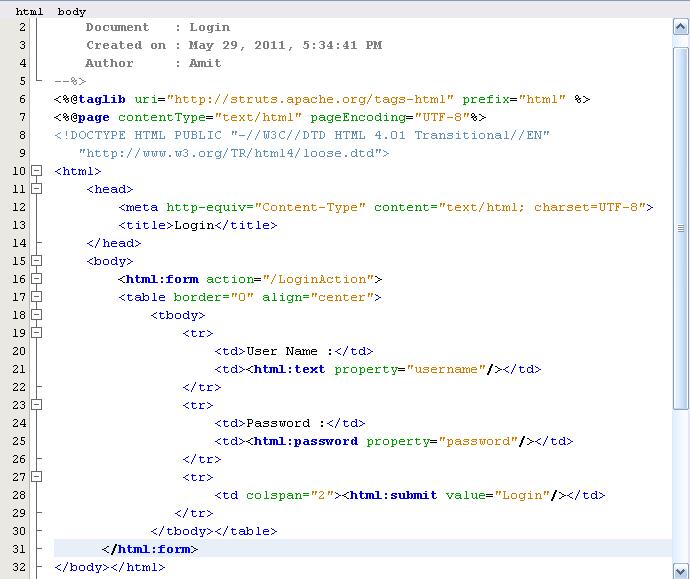Image resolution: width=690 pixels, height=579 pixels.
Task: Collapse the table fold on line 17
Action: [x=37, y=297]
